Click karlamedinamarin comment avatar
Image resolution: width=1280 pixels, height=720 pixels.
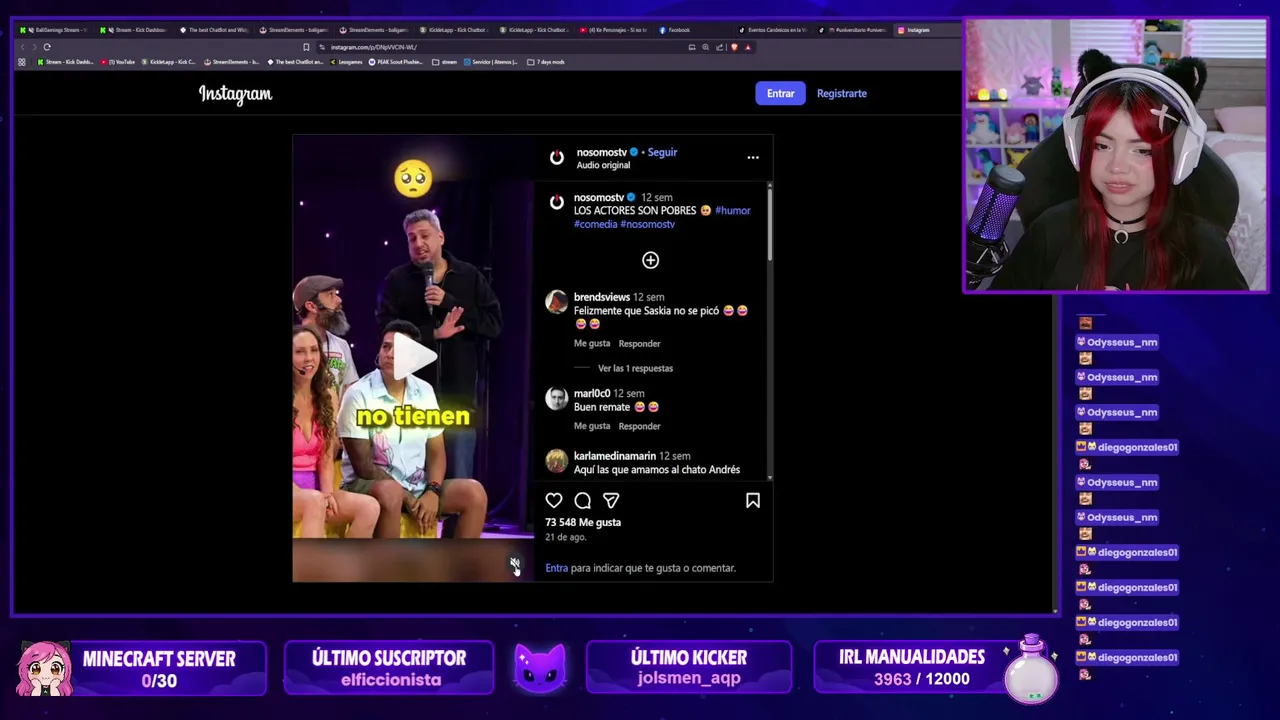pos(557,461)
